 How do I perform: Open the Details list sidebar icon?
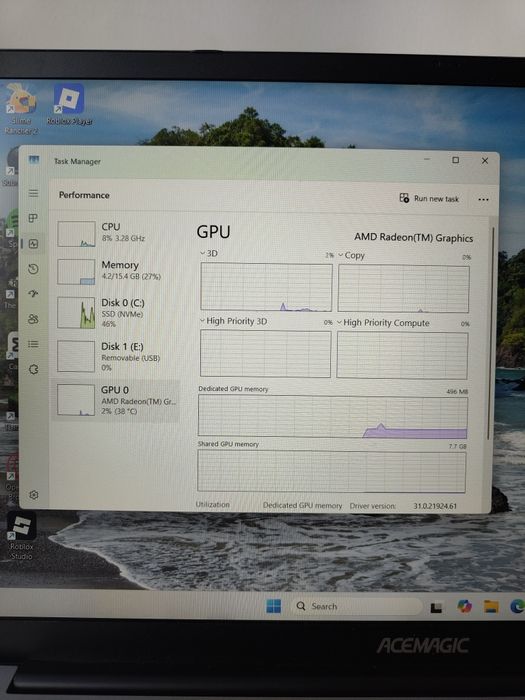click(33, 344)
